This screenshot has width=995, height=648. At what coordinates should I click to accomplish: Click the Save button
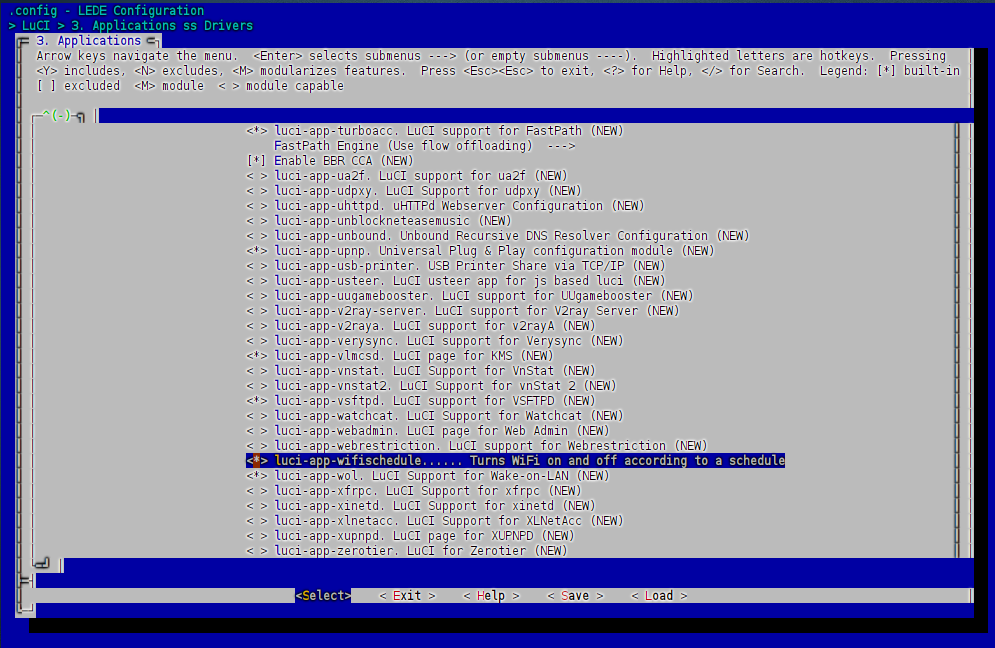(x=575, y=596)
